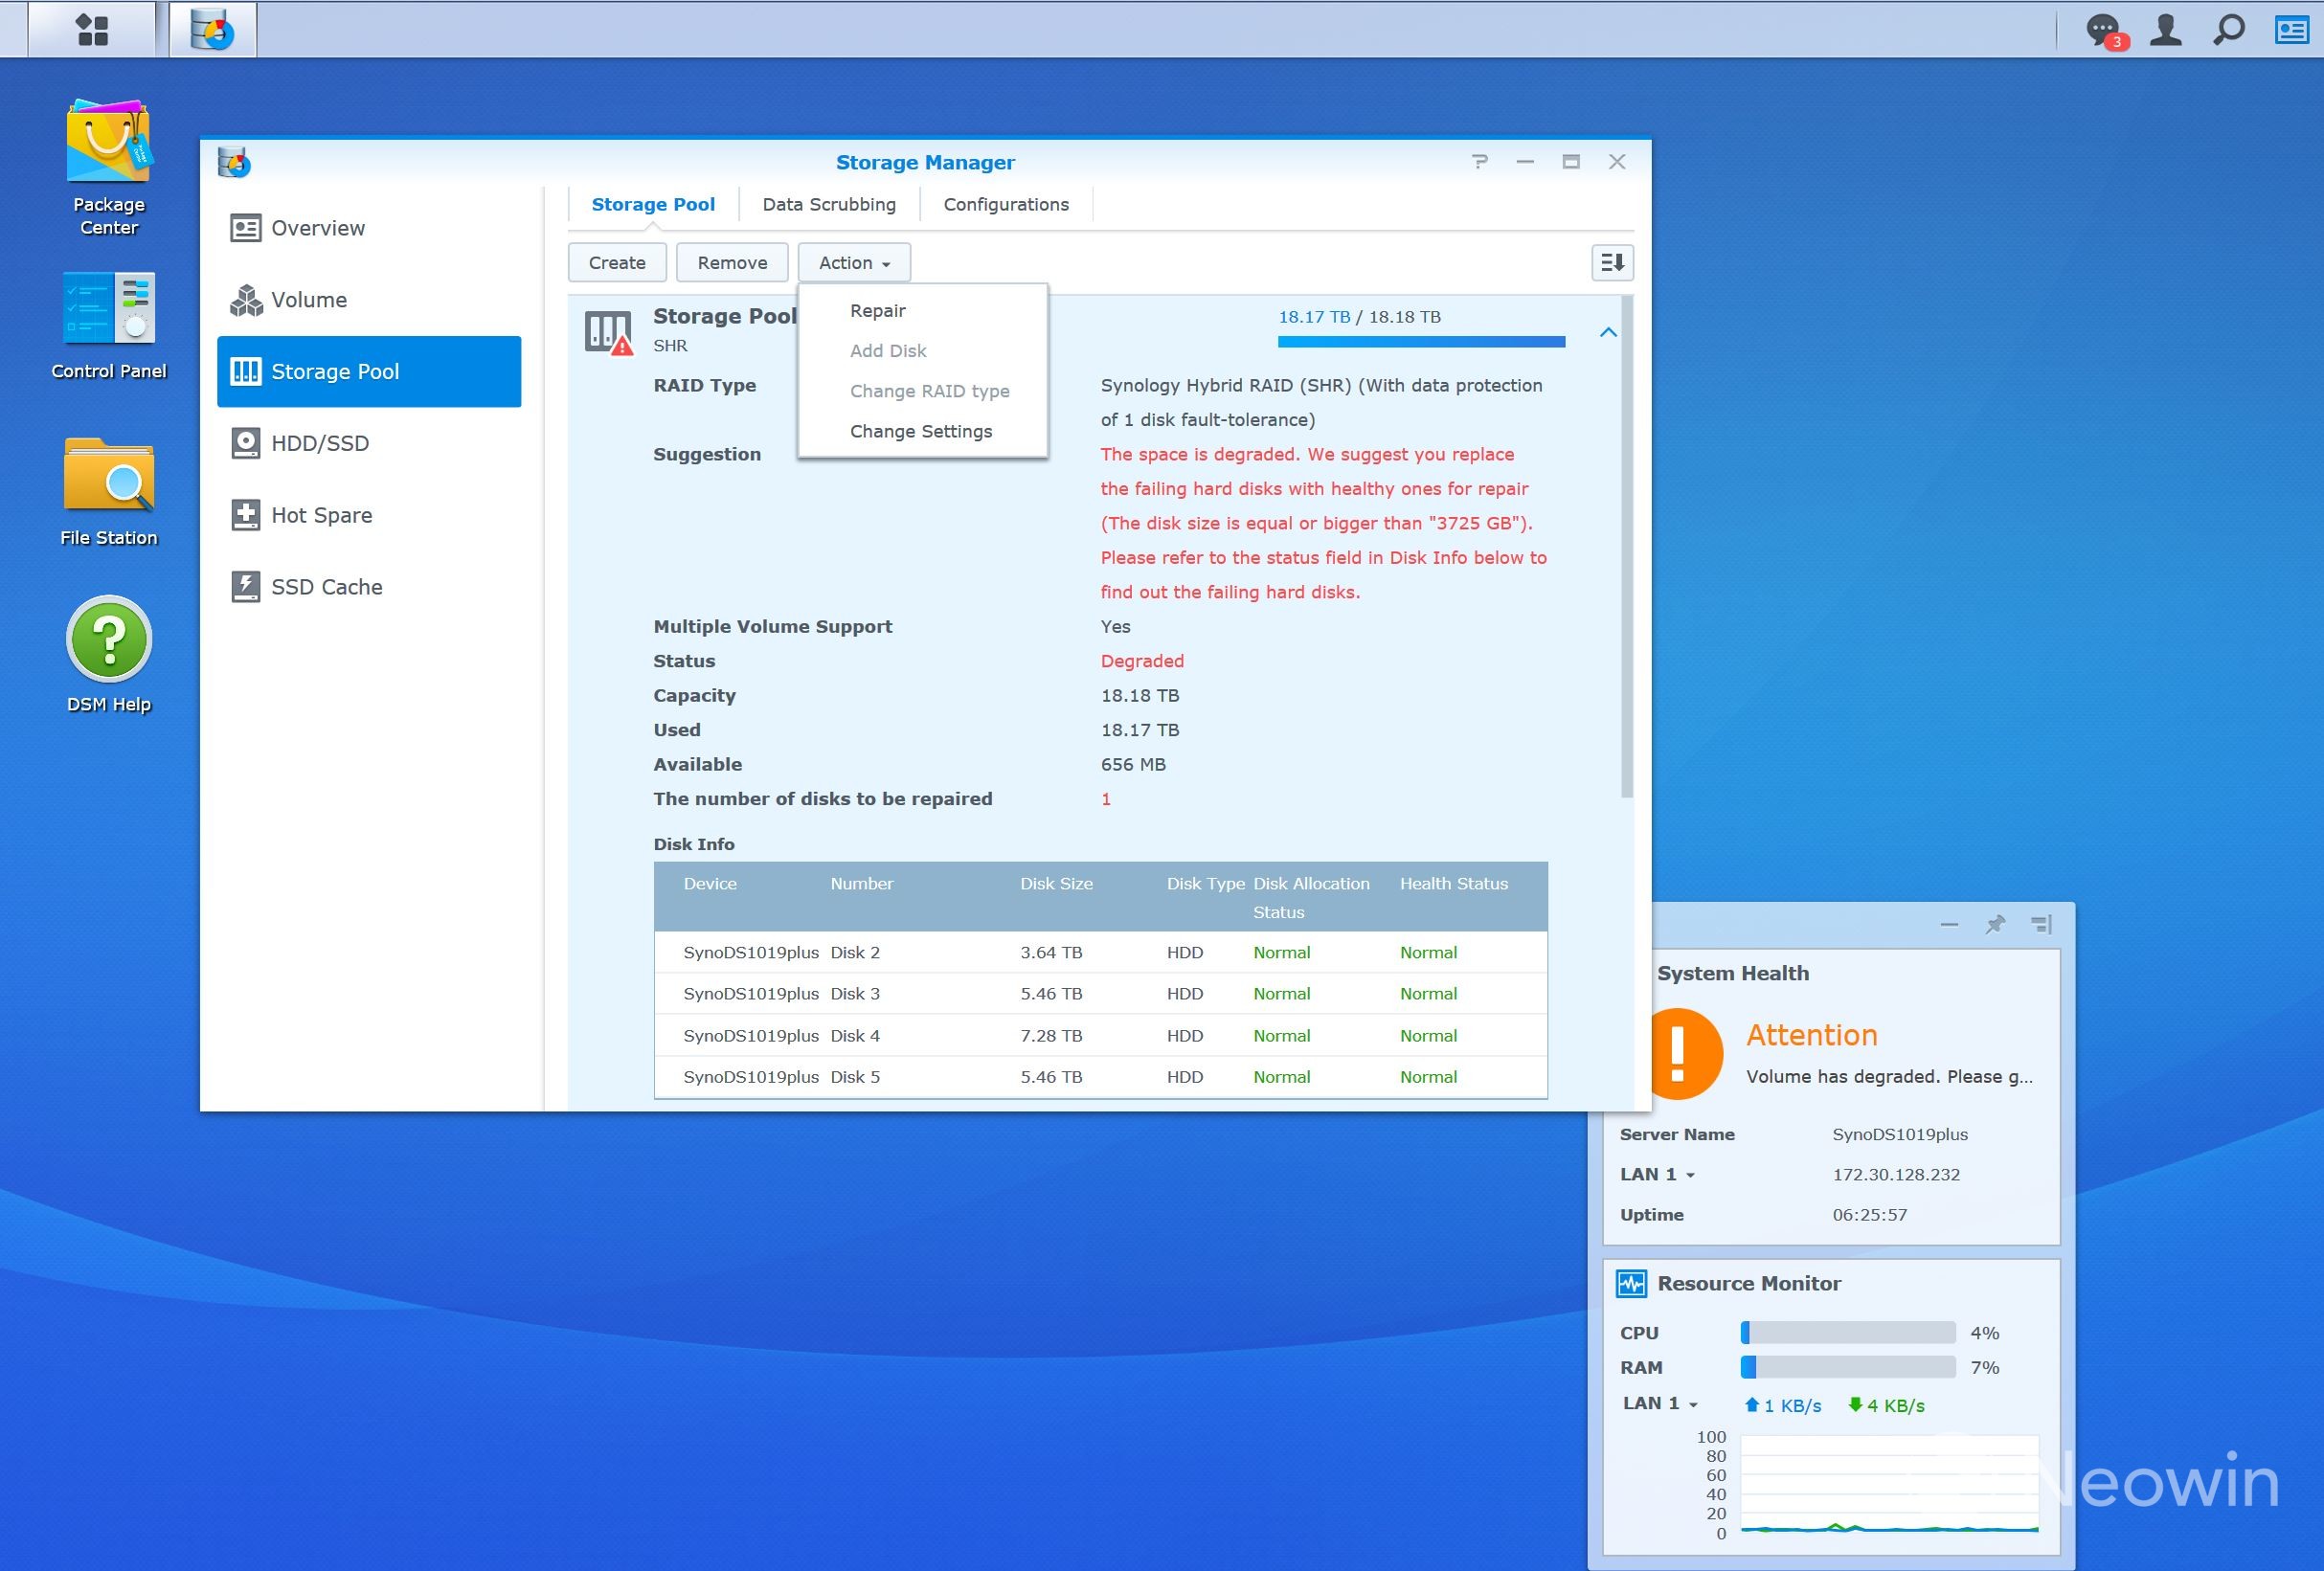Minimize the widget panel
The image size is (2324, 1571).
1949,925
